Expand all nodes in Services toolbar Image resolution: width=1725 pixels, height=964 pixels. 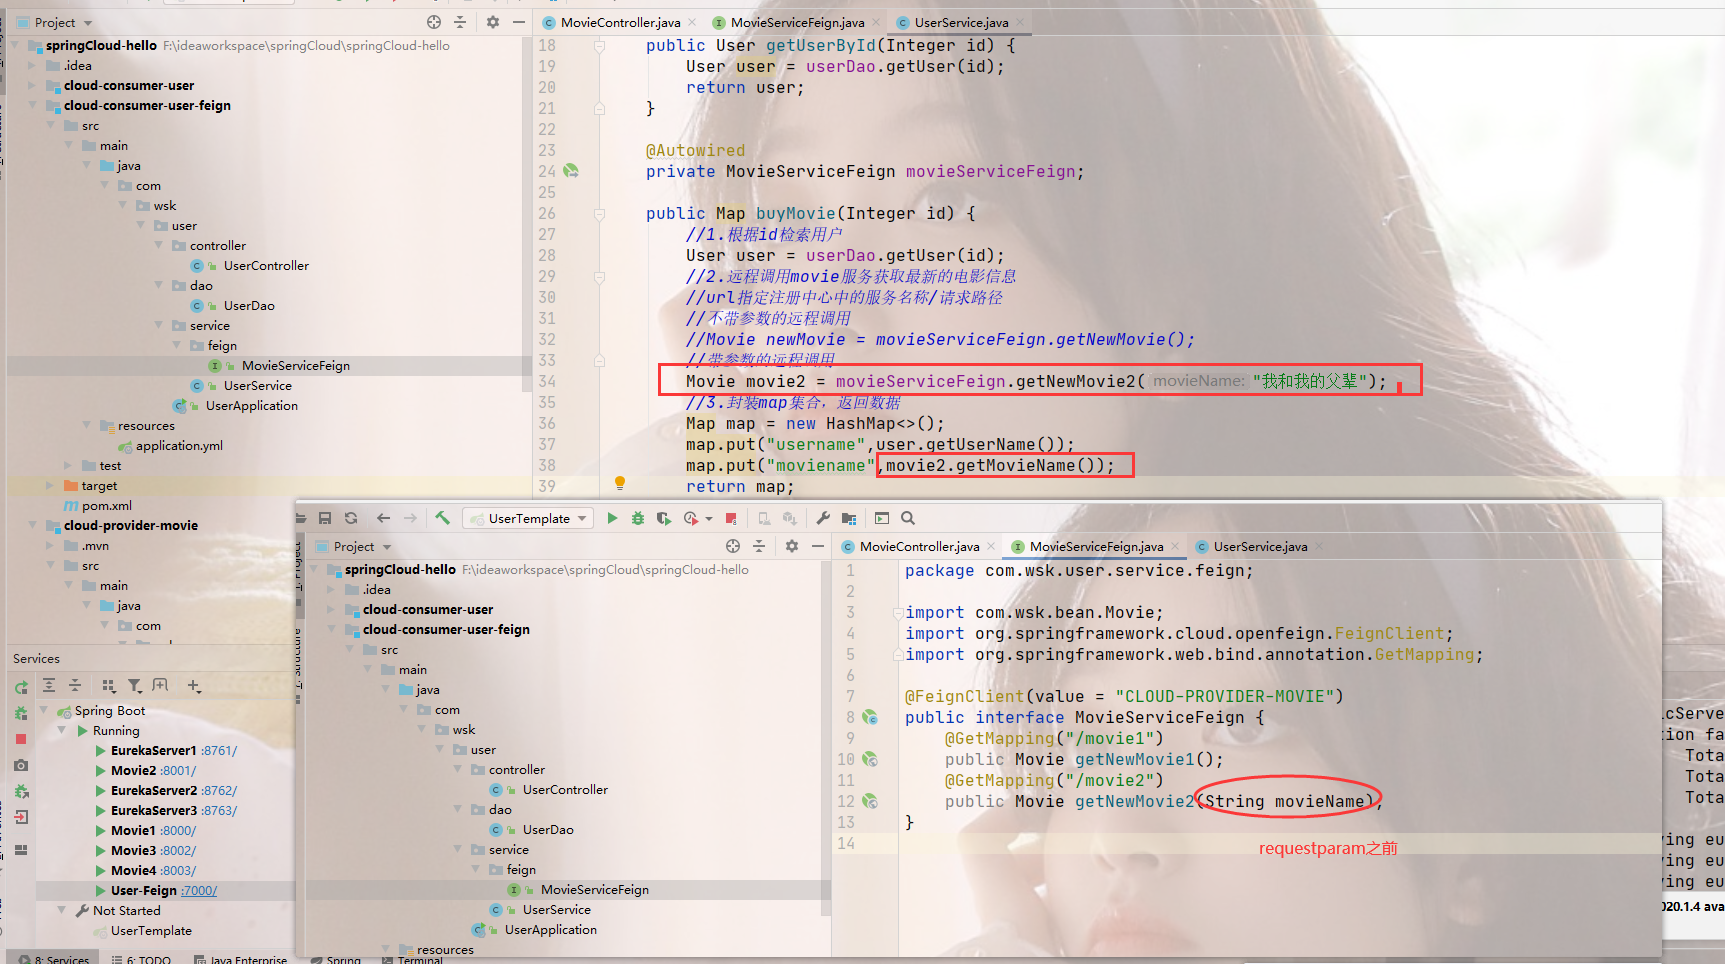[x=49, y=685]
